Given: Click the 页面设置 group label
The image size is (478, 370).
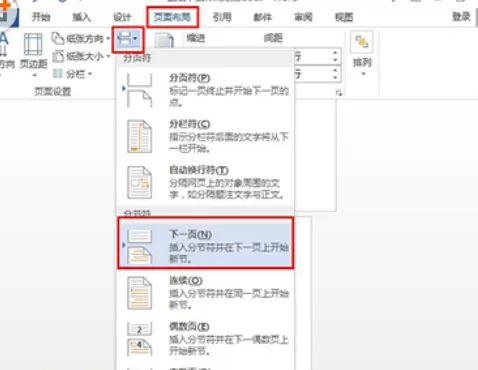Looking at the screenshot, I should (x=53, y=91).
